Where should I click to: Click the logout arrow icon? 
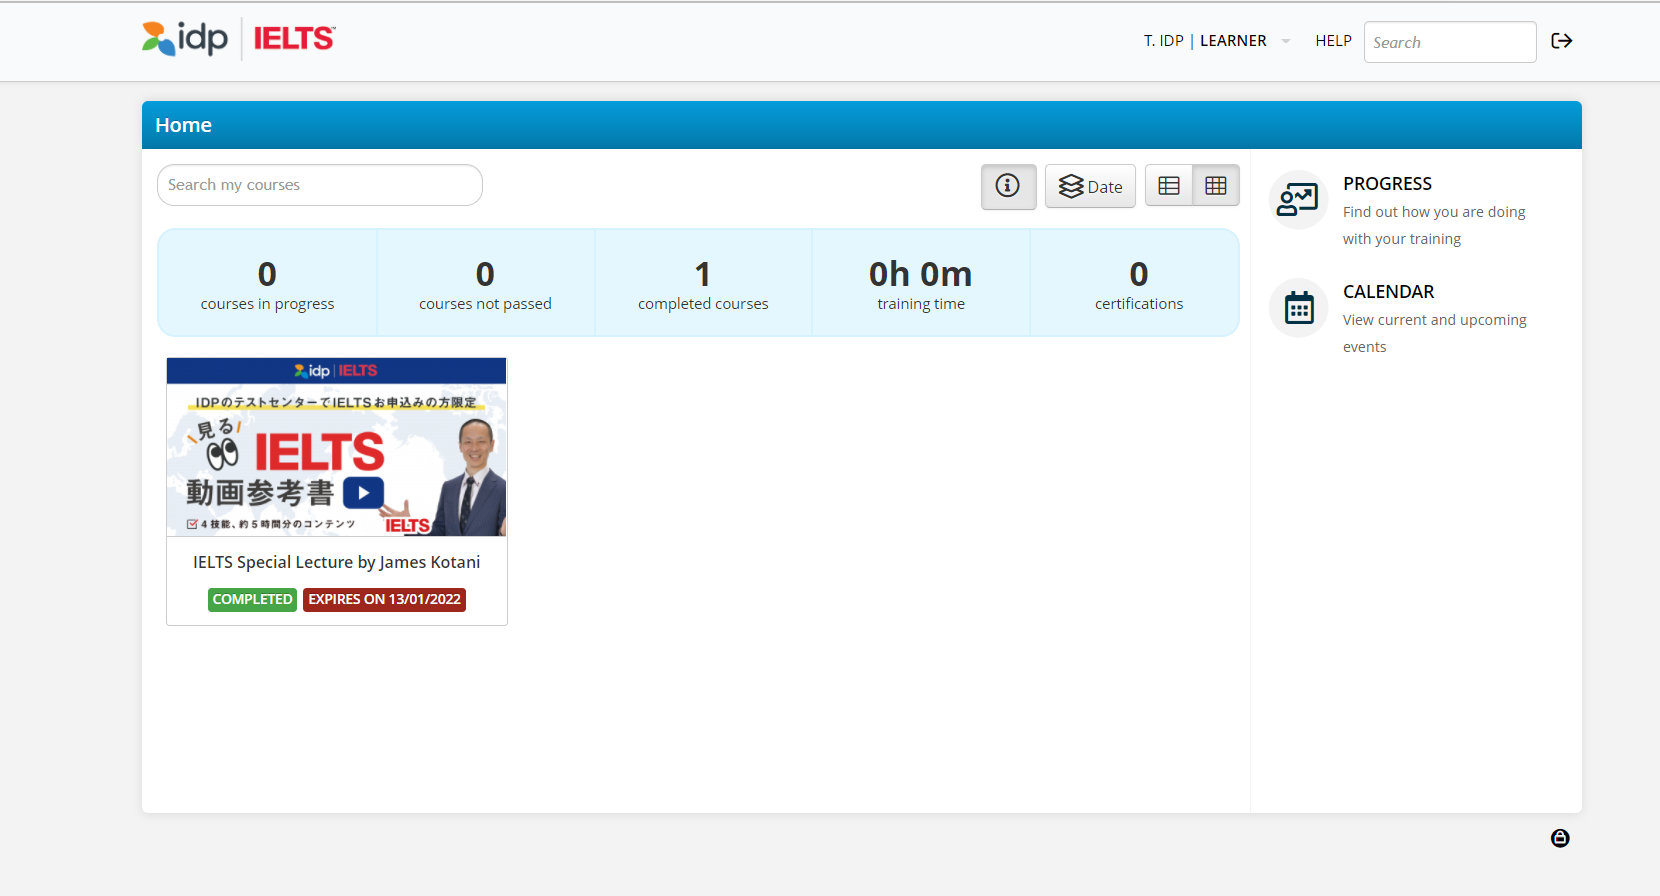click(1561, 41)
